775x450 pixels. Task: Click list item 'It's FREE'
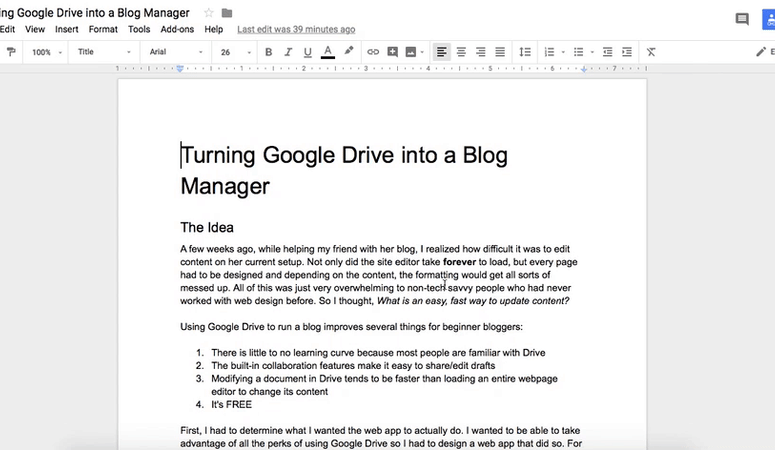(x=231, y=405)
